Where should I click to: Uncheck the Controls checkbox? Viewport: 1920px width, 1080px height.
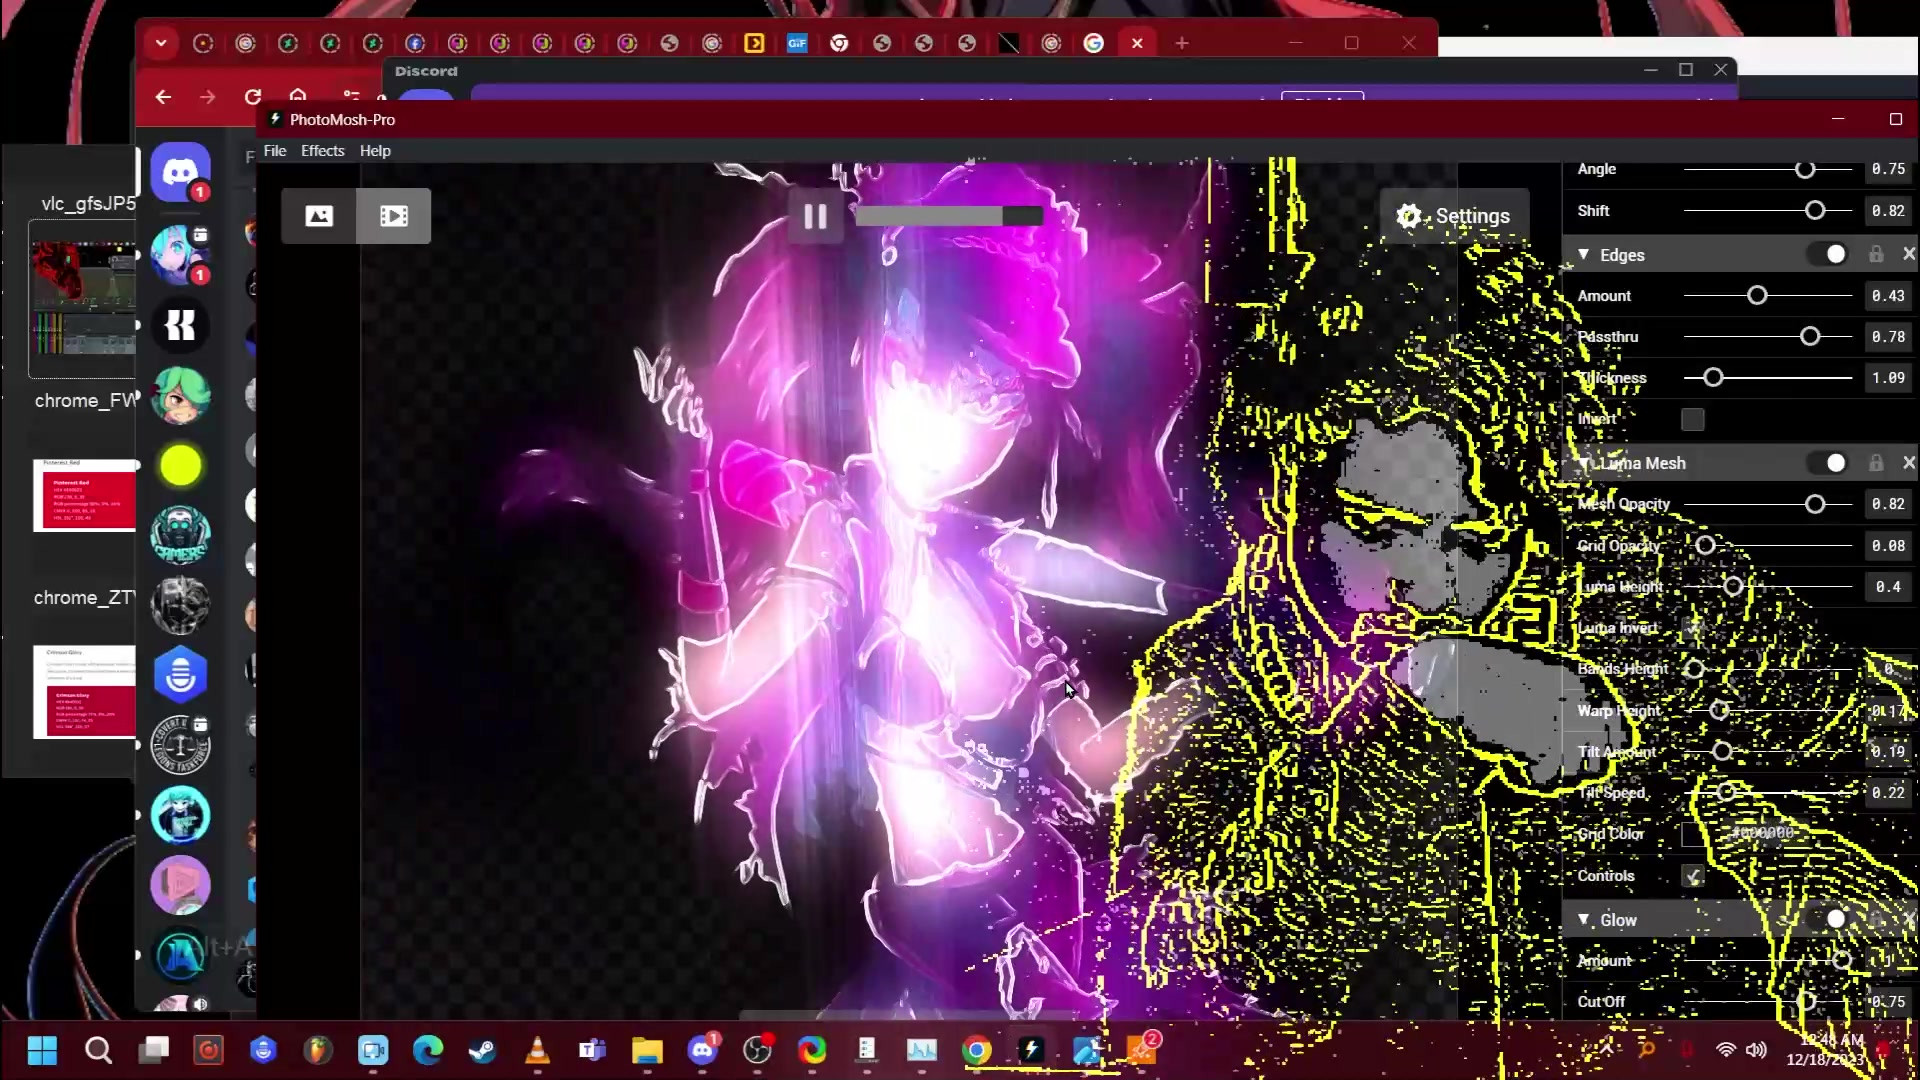[x=1692, y=877]
